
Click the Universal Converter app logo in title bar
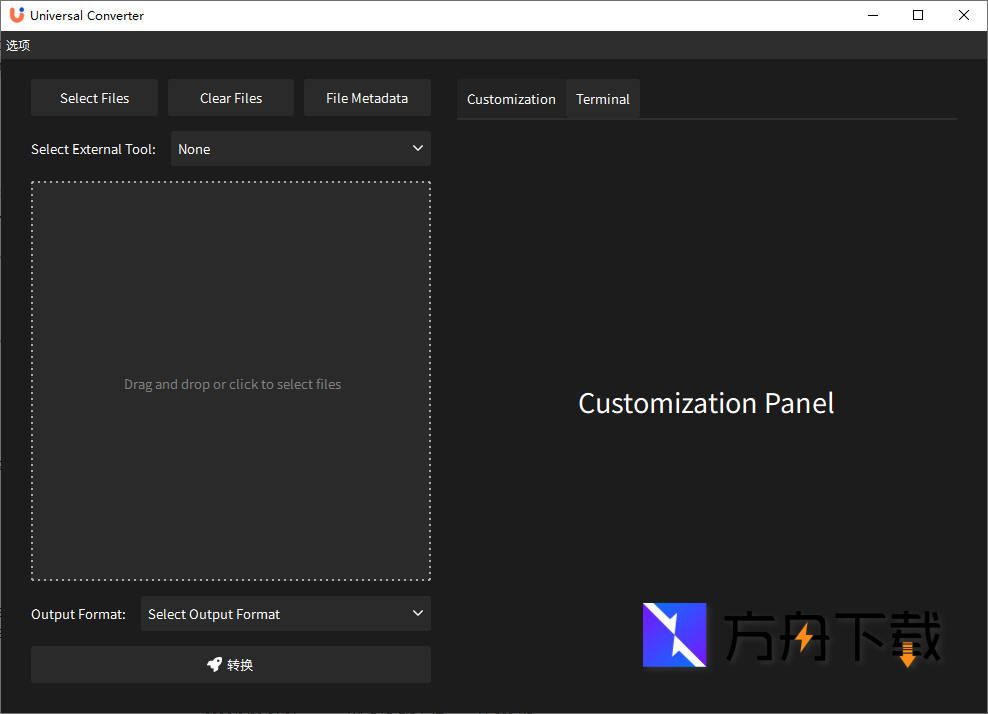click(16, 15)
